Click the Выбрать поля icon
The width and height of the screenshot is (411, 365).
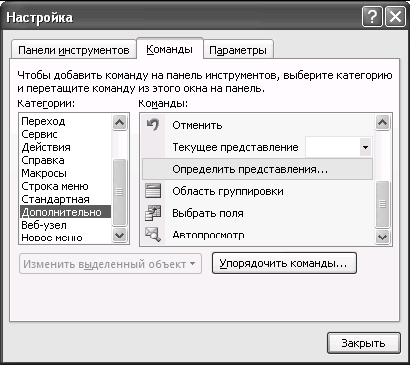coord(153,213)
